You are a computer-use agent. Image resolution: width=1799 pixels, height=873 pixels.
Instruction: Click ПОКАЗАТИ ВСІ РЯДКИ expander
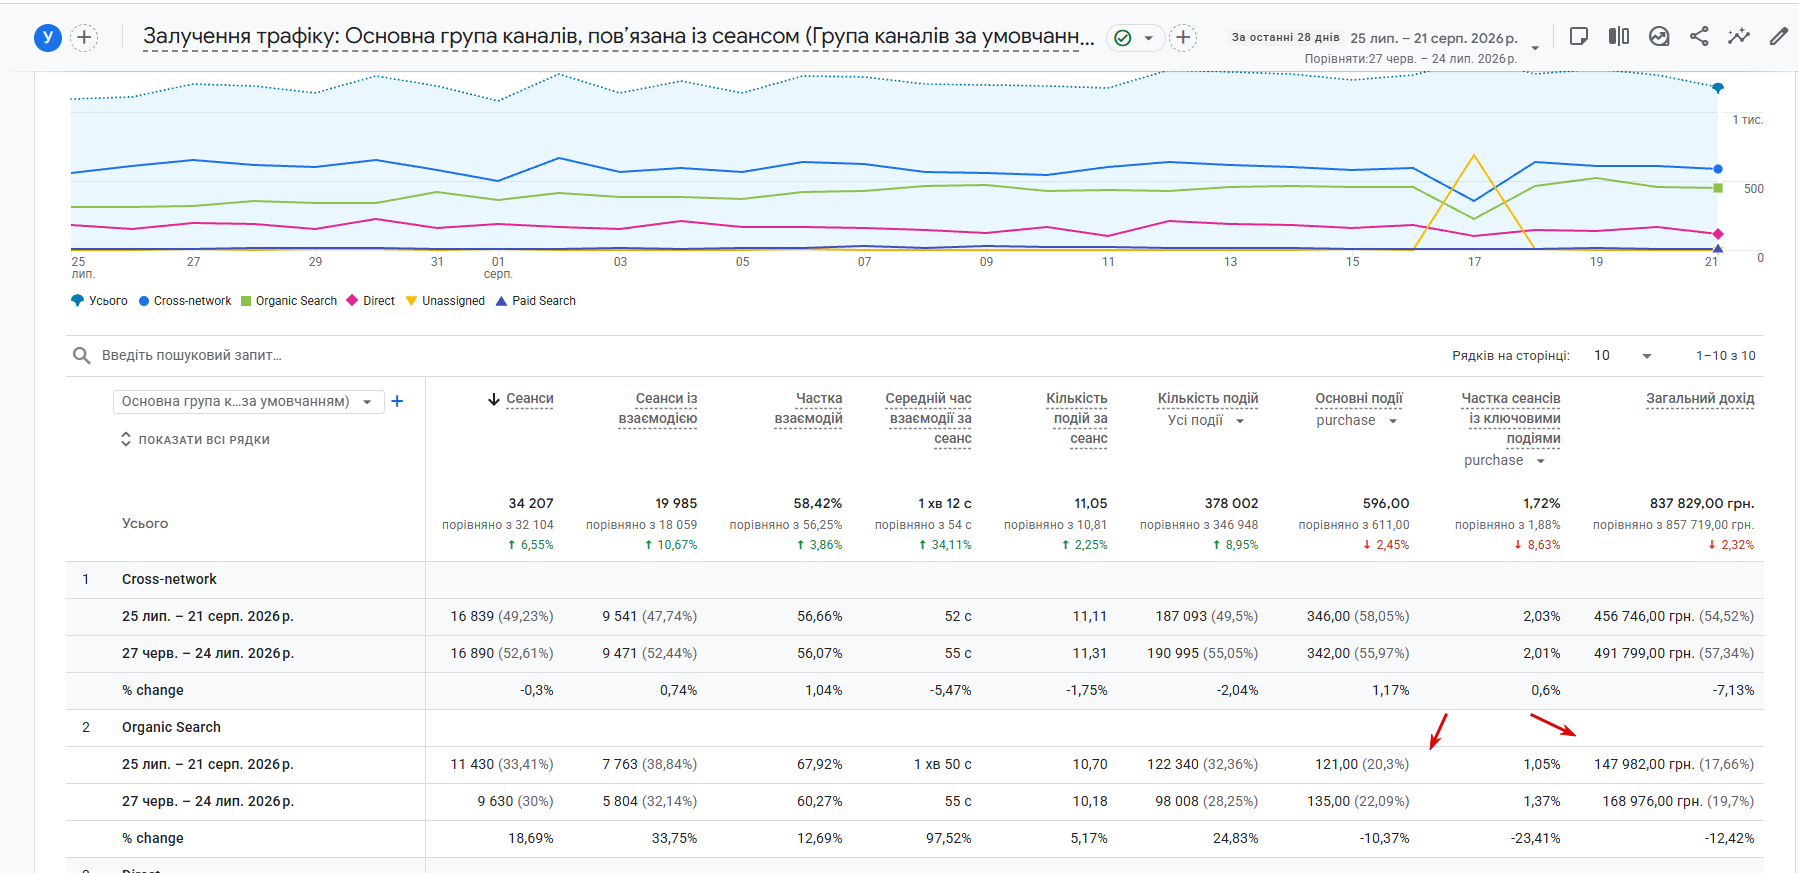click(195, 440)
